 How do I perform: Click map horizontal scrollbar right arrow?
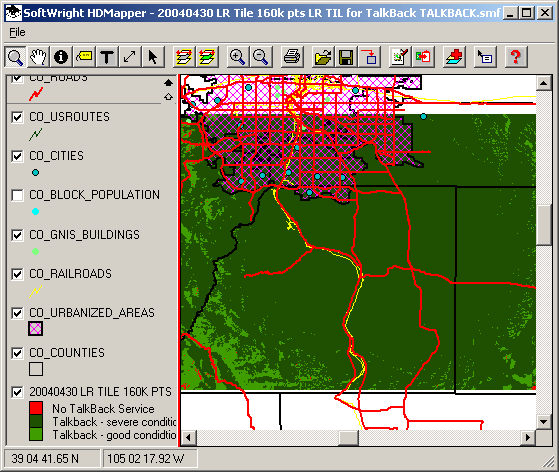point(528,437)
